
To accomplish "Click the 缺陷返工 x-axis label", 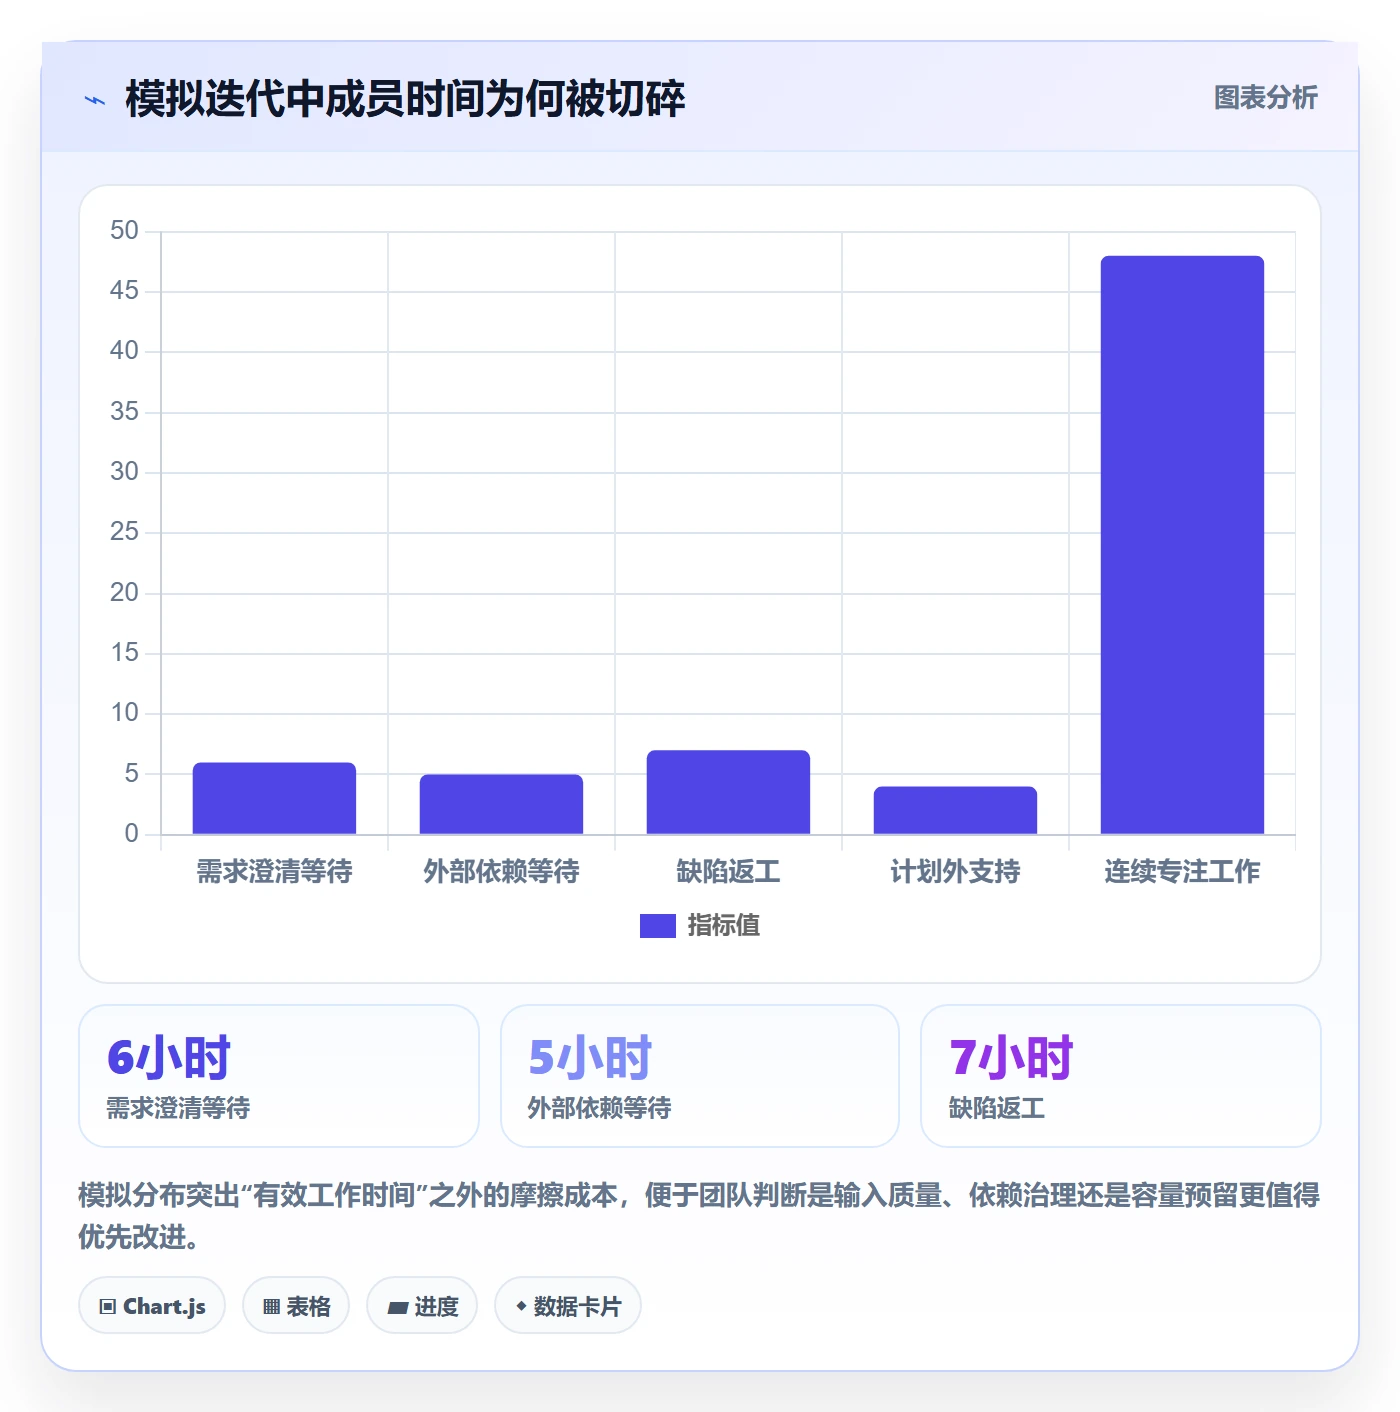I will [728, 872].
